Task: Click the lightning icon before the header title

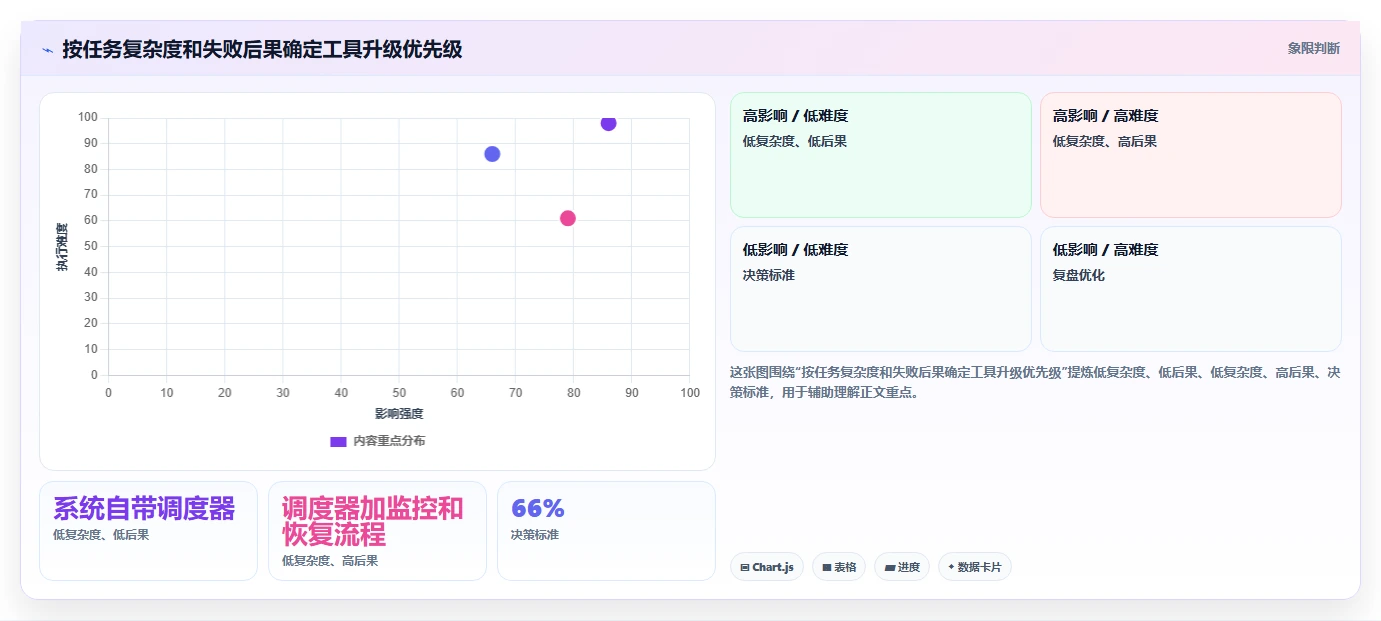Action: [47, 50]
